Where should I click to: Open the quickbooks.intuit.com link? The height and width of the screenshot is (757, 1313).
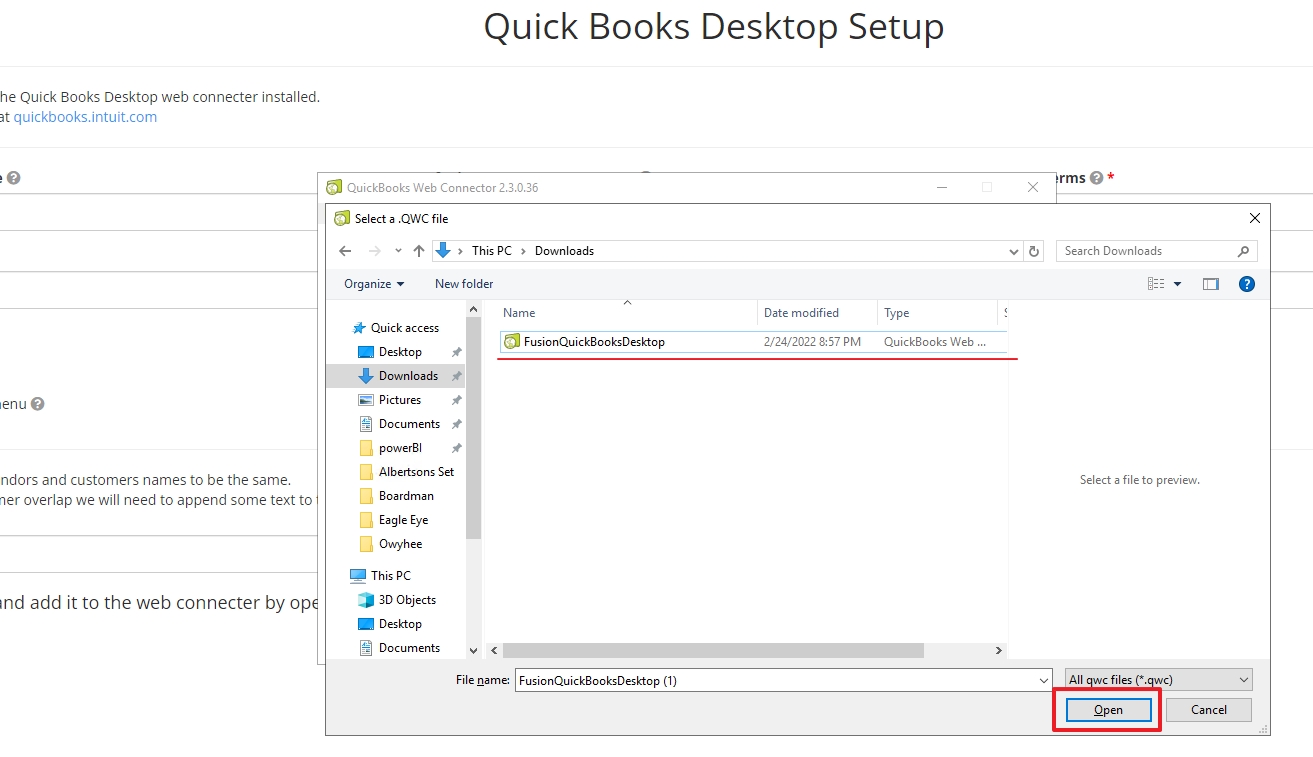click(85, 116)
